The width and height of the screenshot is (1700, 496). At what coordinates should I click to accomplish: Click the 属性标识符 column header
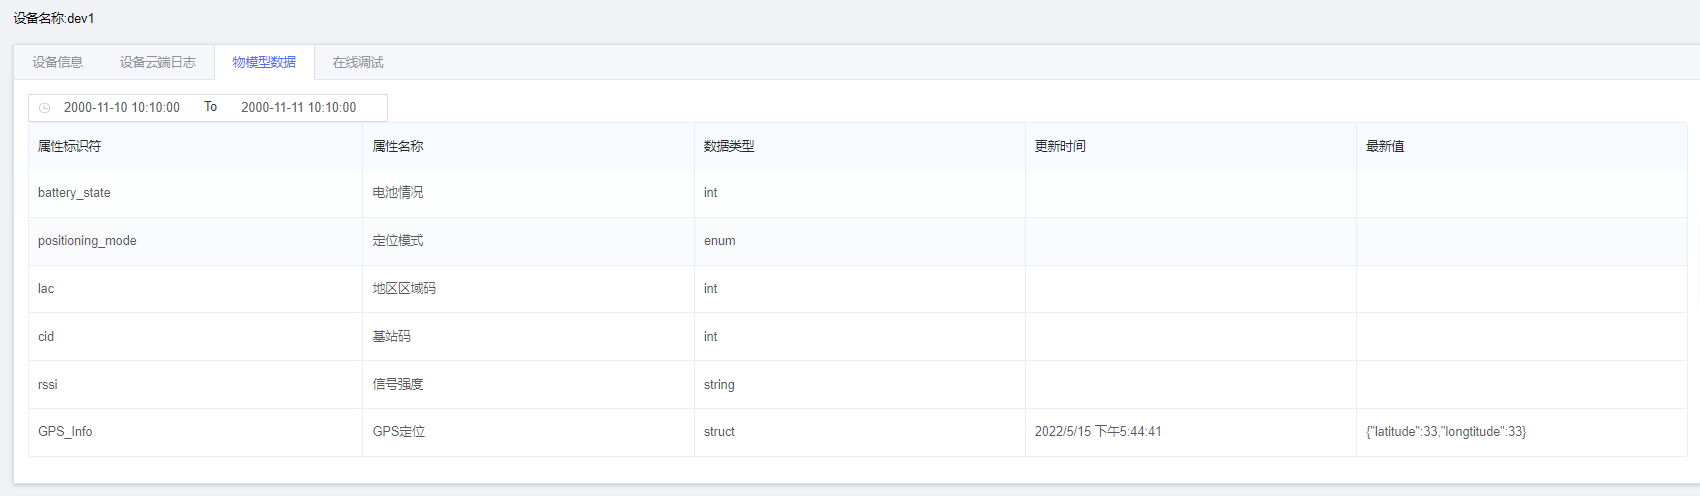69,146
